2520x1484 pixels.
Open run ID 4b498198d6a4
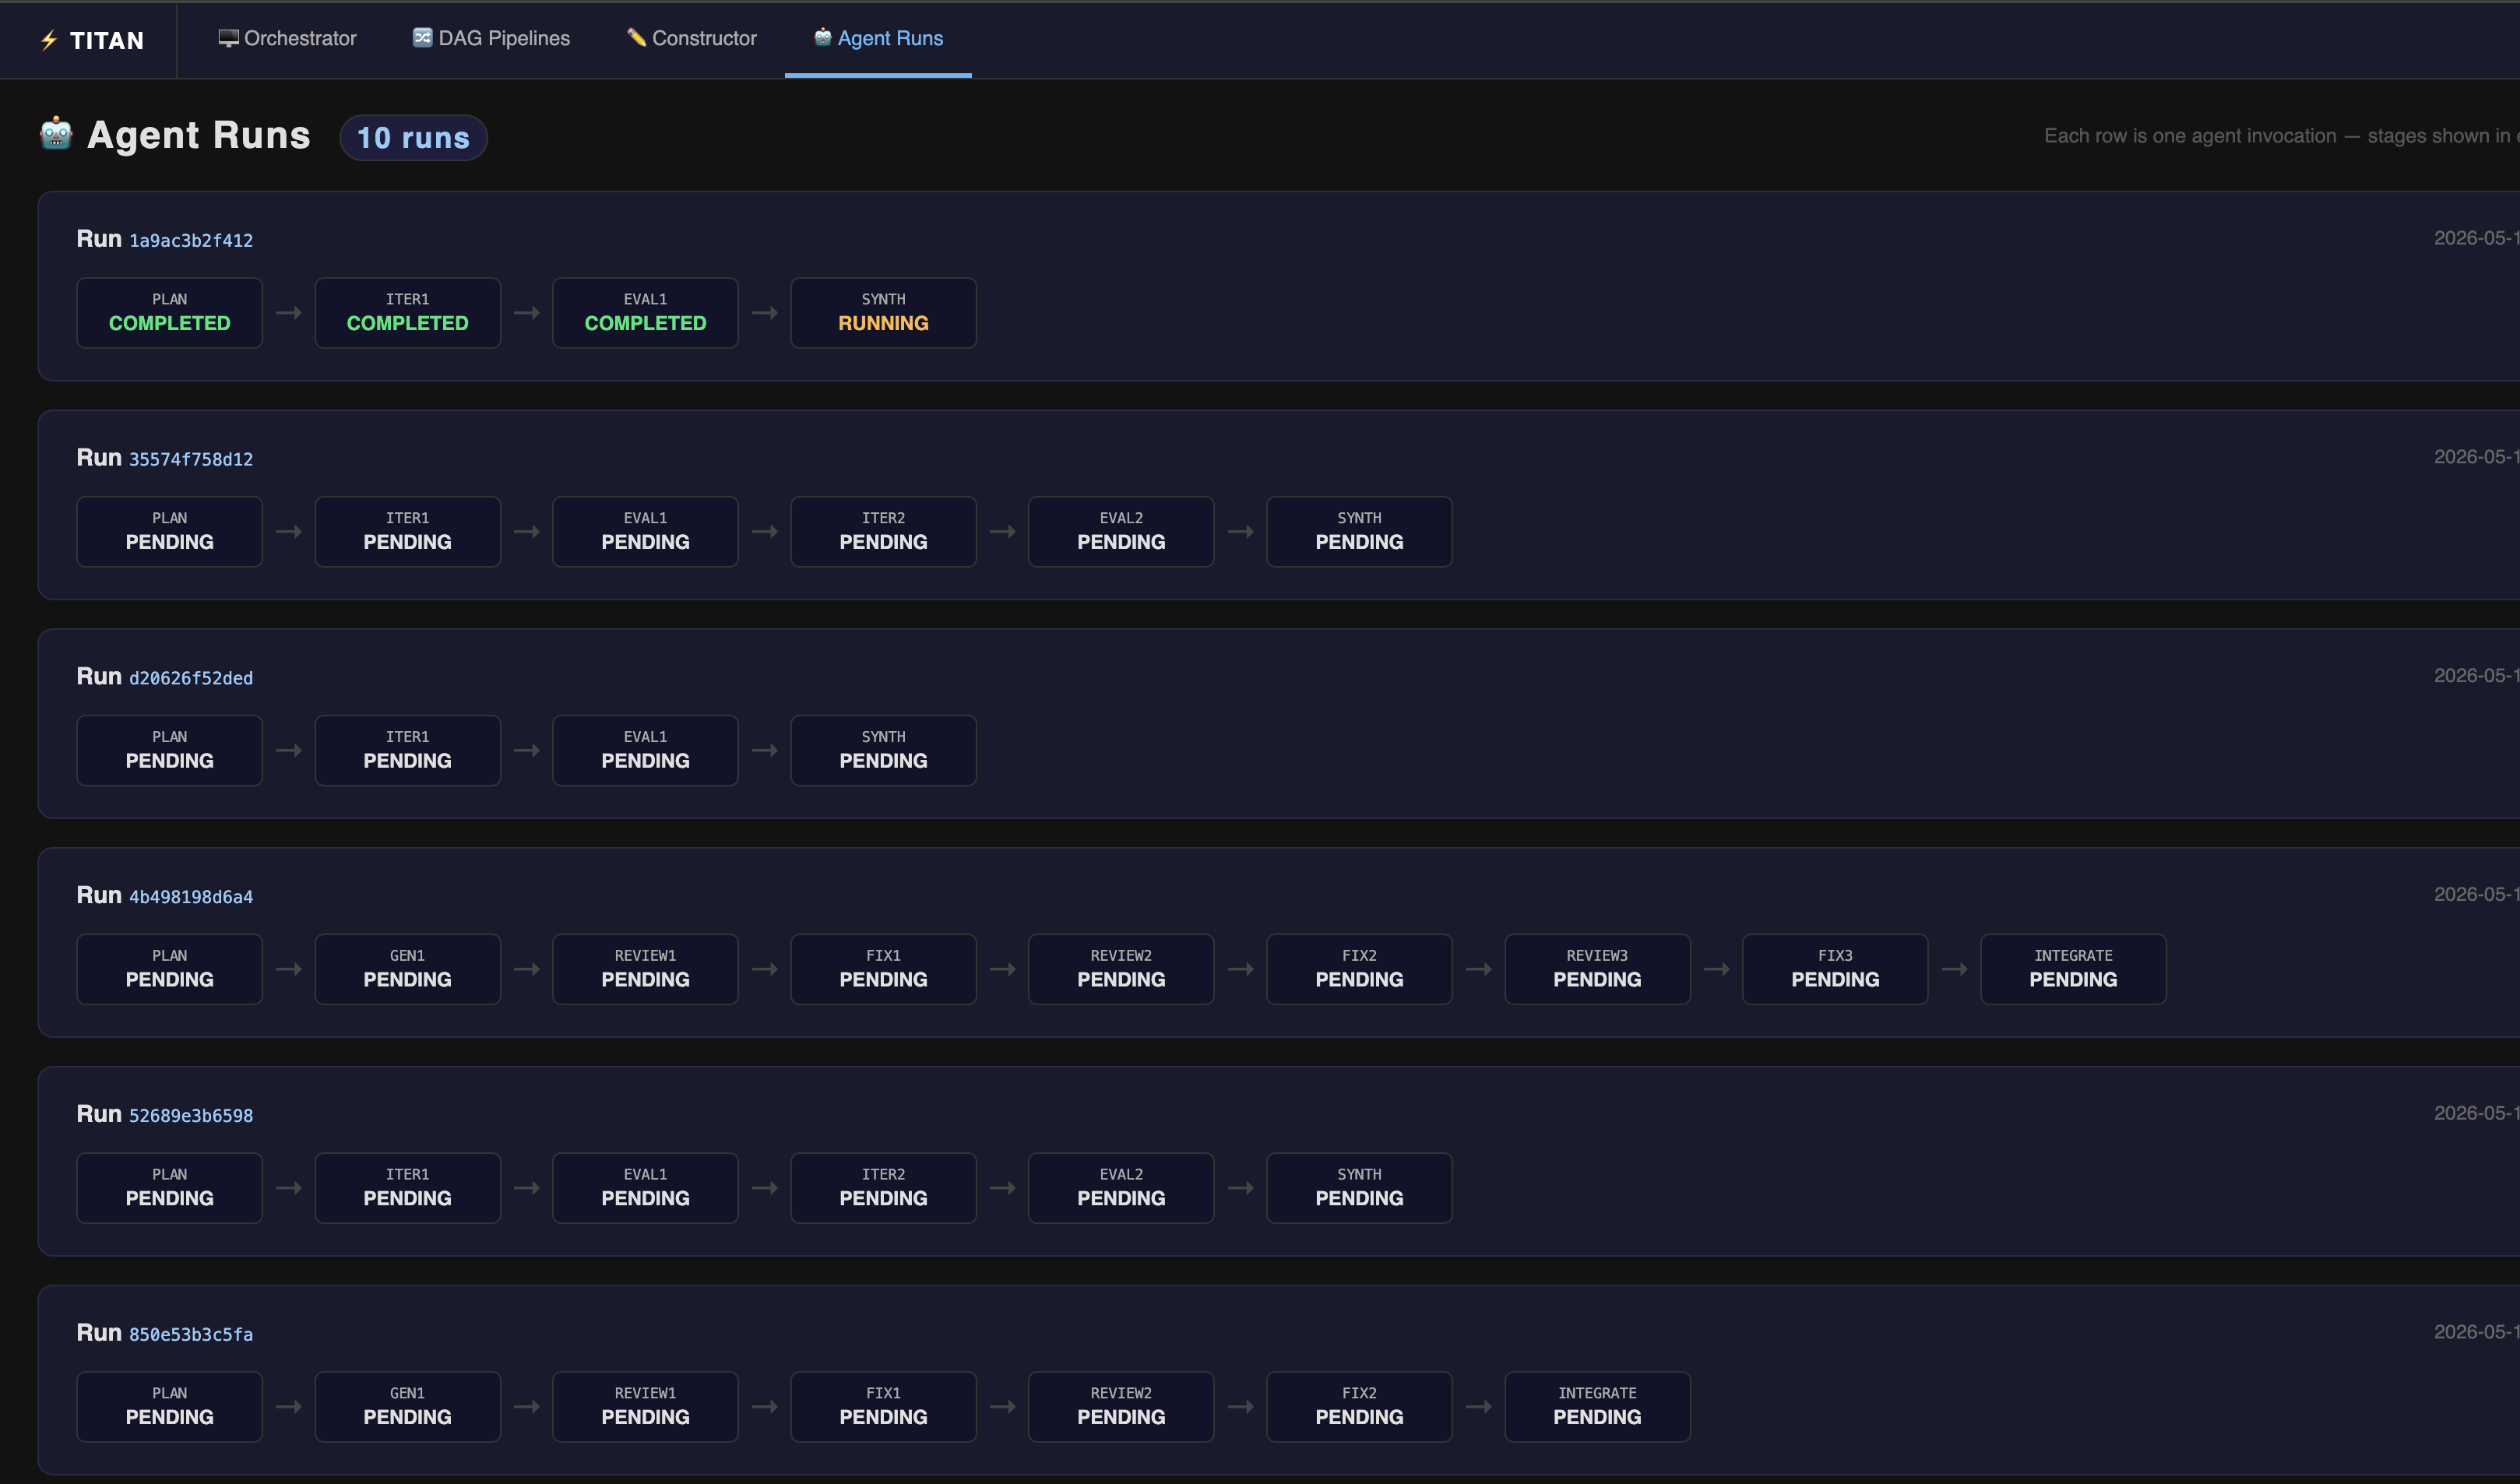pyautogui.click(x=191, y=898)
